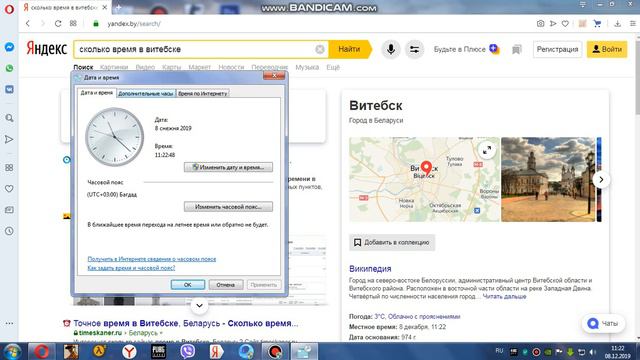Open Как задать время и часовой пояс link
Image resolution: width=640 pixels, height=360 pixels.
point(131,268)
